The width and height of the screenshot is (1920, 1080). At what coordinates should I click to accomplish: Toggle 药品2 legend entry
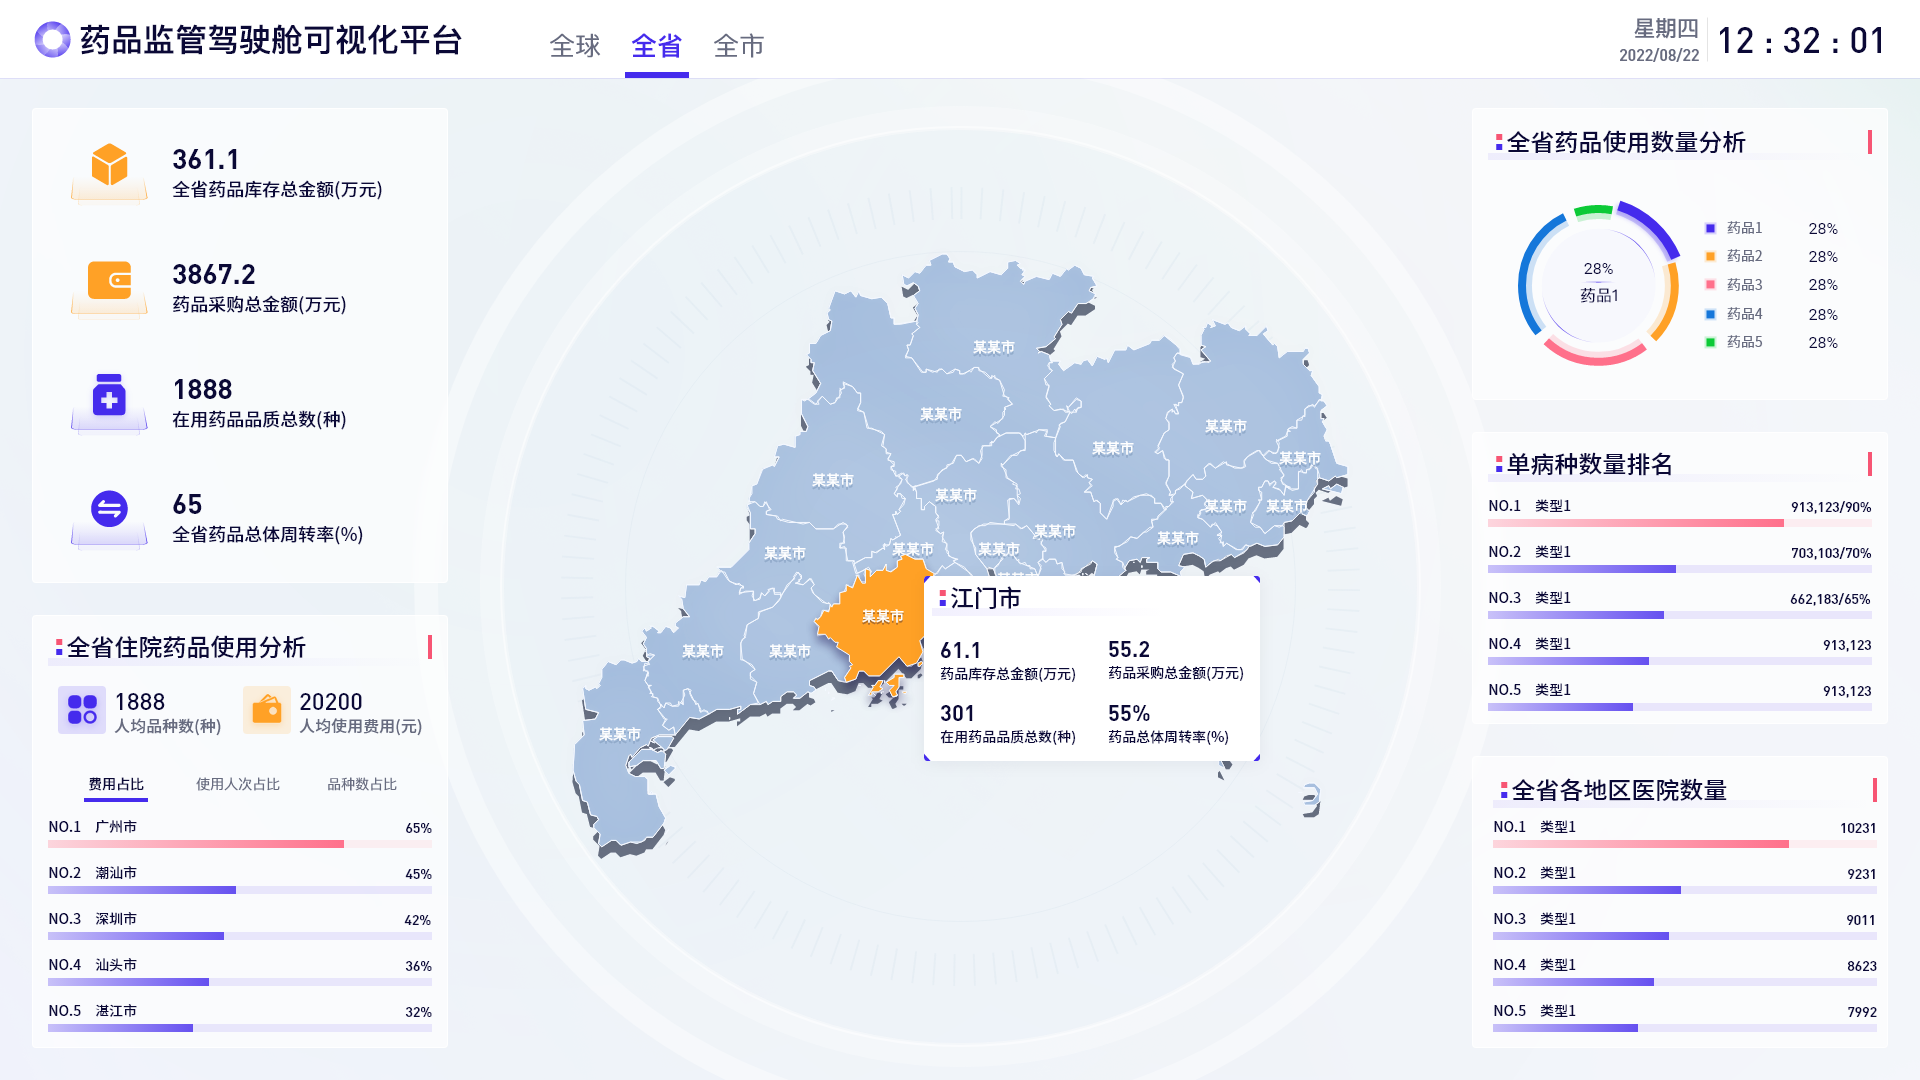[x=1744, y=257]
